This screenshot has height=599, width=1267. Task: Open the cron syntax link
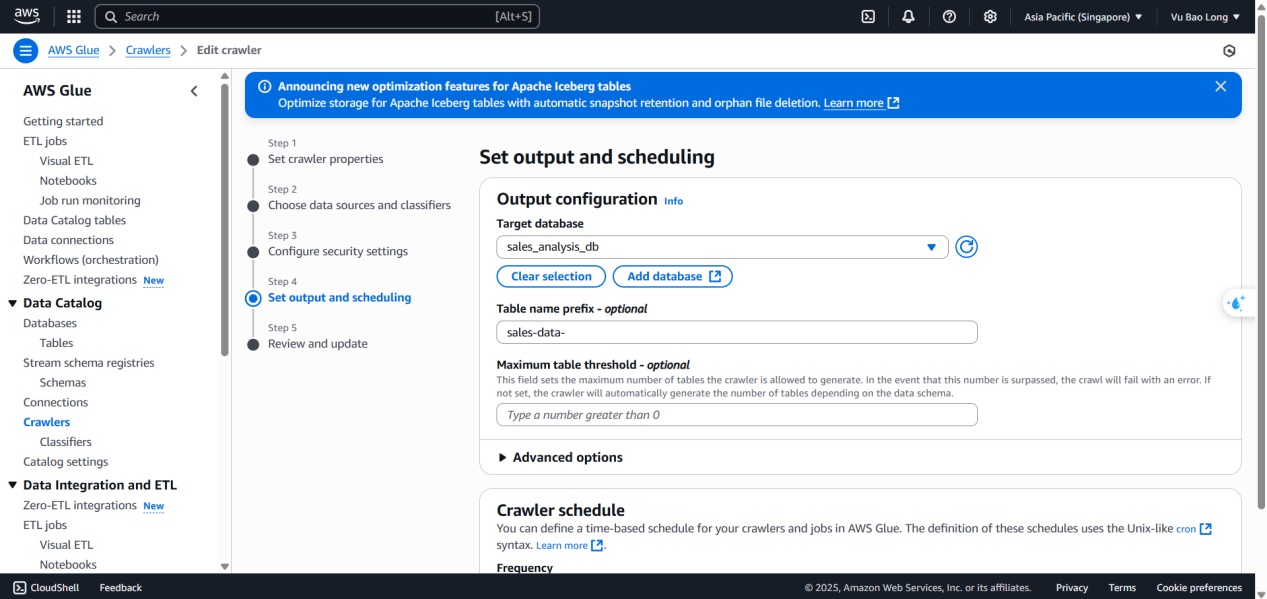click(x=1194, y=529)
